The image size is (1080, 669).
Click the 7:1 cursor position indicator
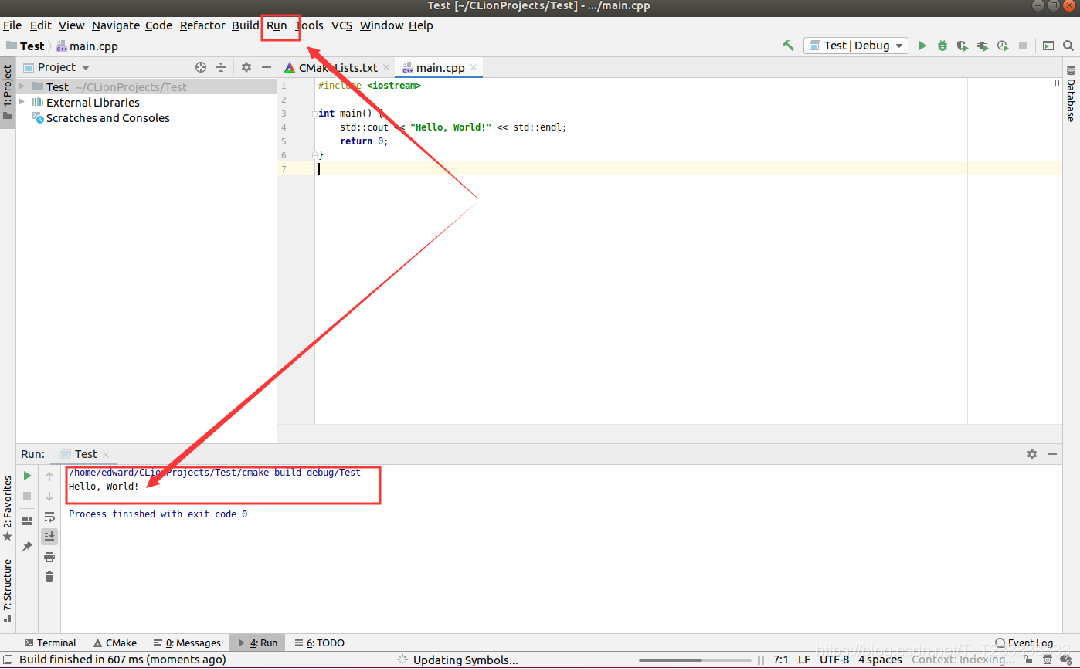(x=780, y=660)
